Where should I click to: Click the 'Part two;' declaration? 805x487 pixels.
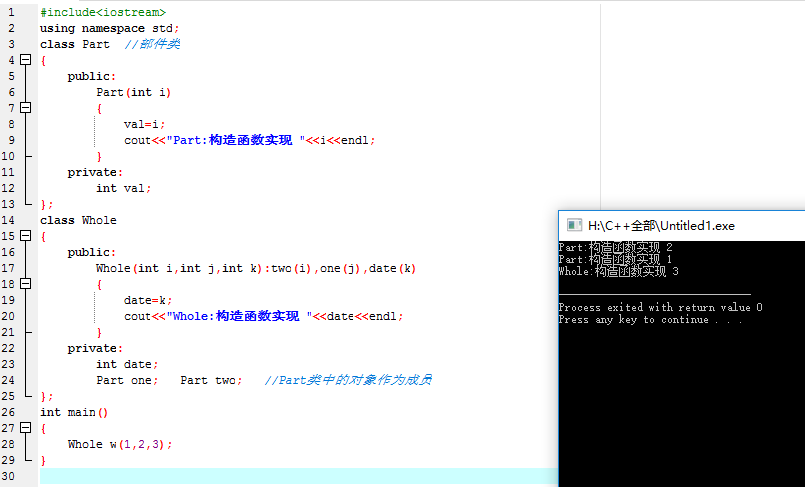click(x=211, y=380)
